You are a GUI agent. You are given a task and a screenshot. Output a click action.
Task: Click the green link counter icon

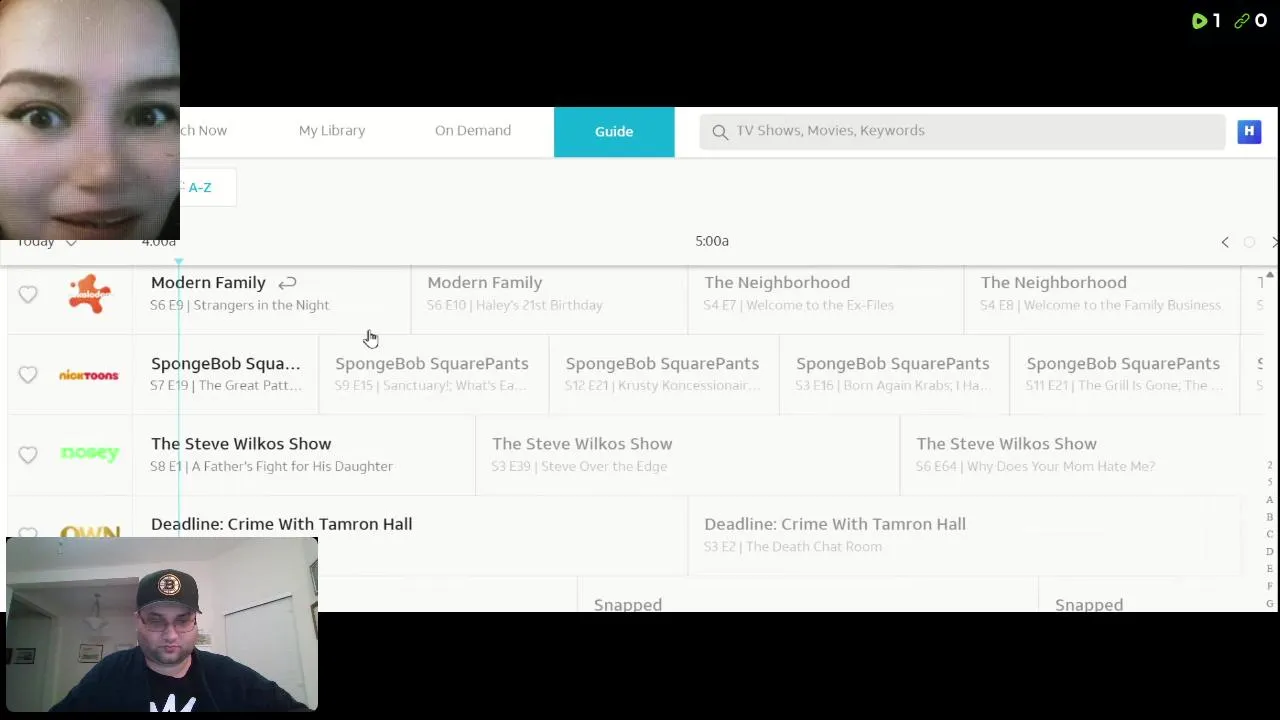click(x=1242, y=21)
